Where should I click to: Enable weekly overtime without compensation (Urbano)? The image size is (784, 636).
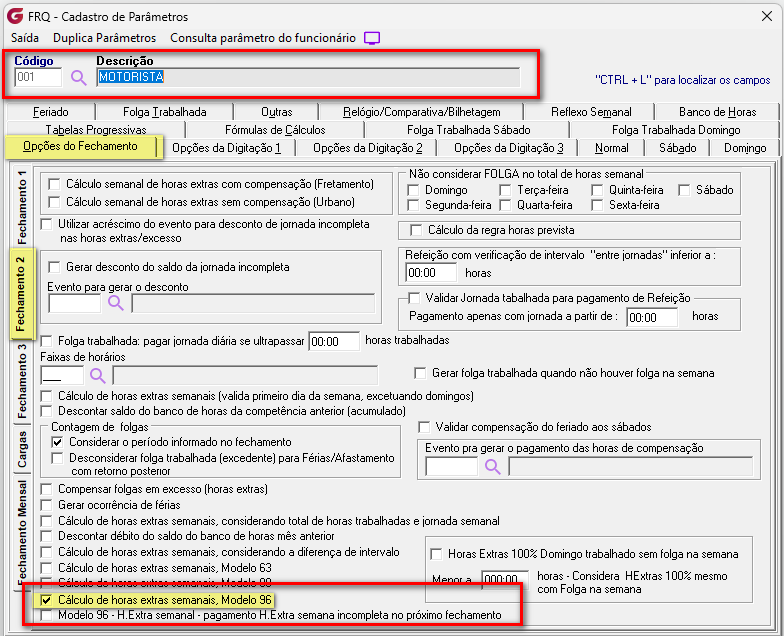pos(54,202)
